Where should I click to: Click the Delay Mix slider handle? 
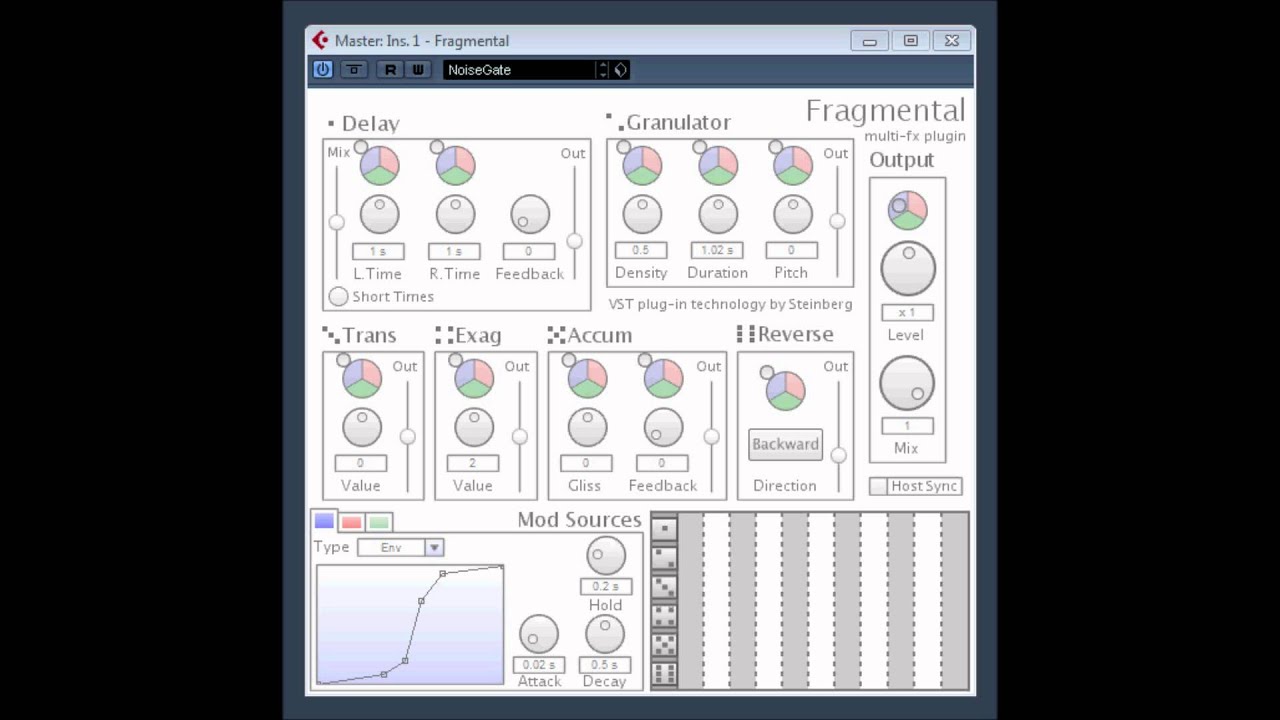(337, 222)
